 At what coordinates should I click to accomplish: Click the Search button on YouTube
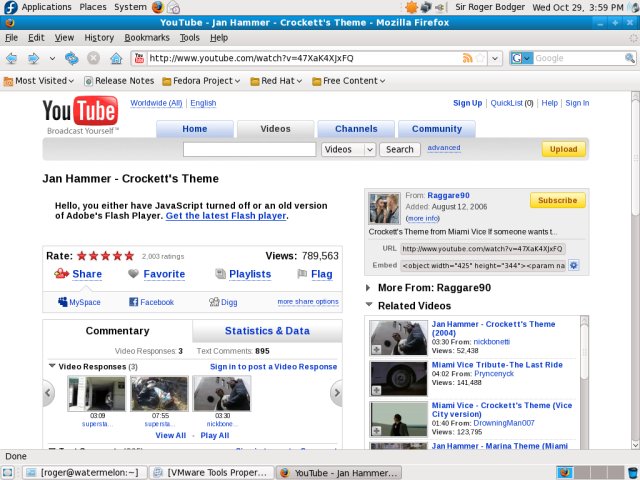400,149
